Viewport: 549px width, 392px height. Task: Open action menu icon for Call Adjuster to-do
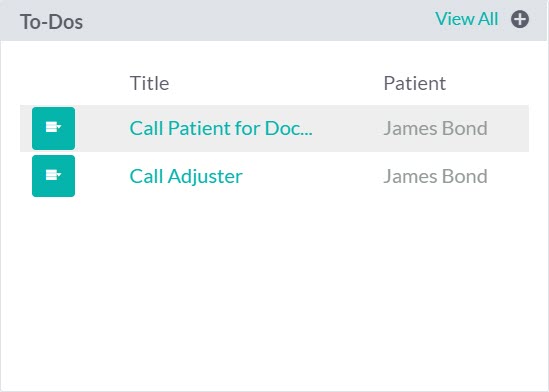click(x=53, y=175)
